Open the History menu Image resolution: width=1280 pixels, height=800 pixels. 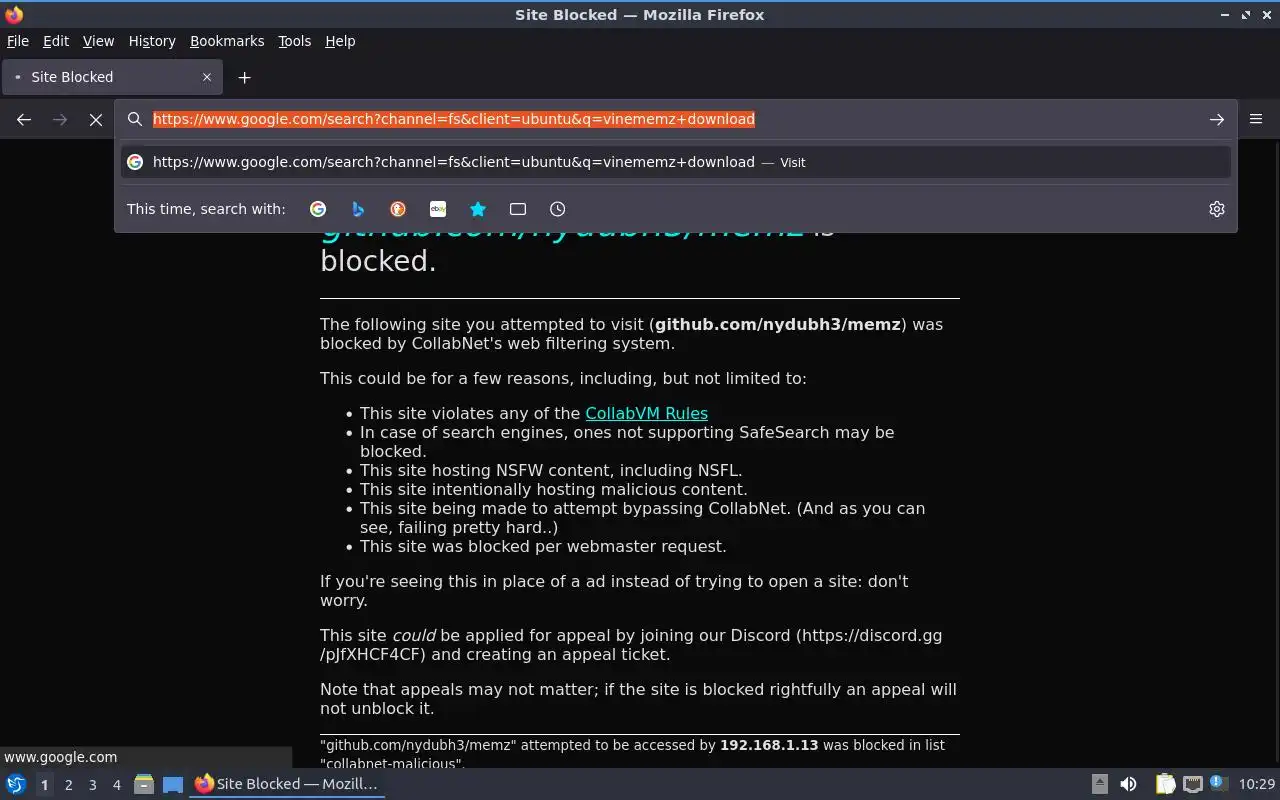click(x=152, y=41)
